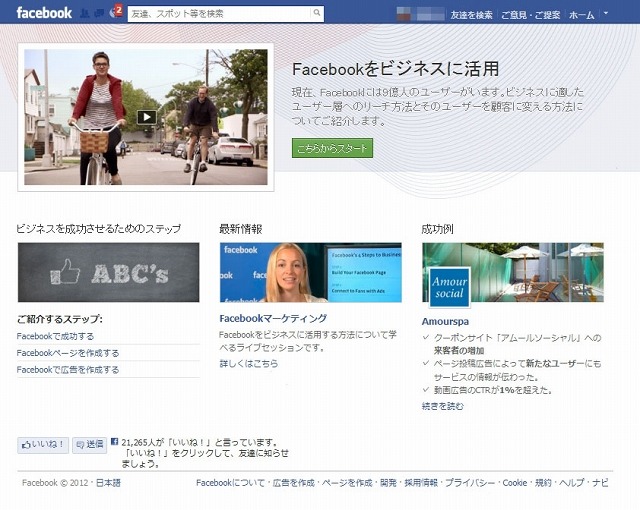The image size is (640, 510).
Task: Open friend requests icon in header
Action: point(85,13)
